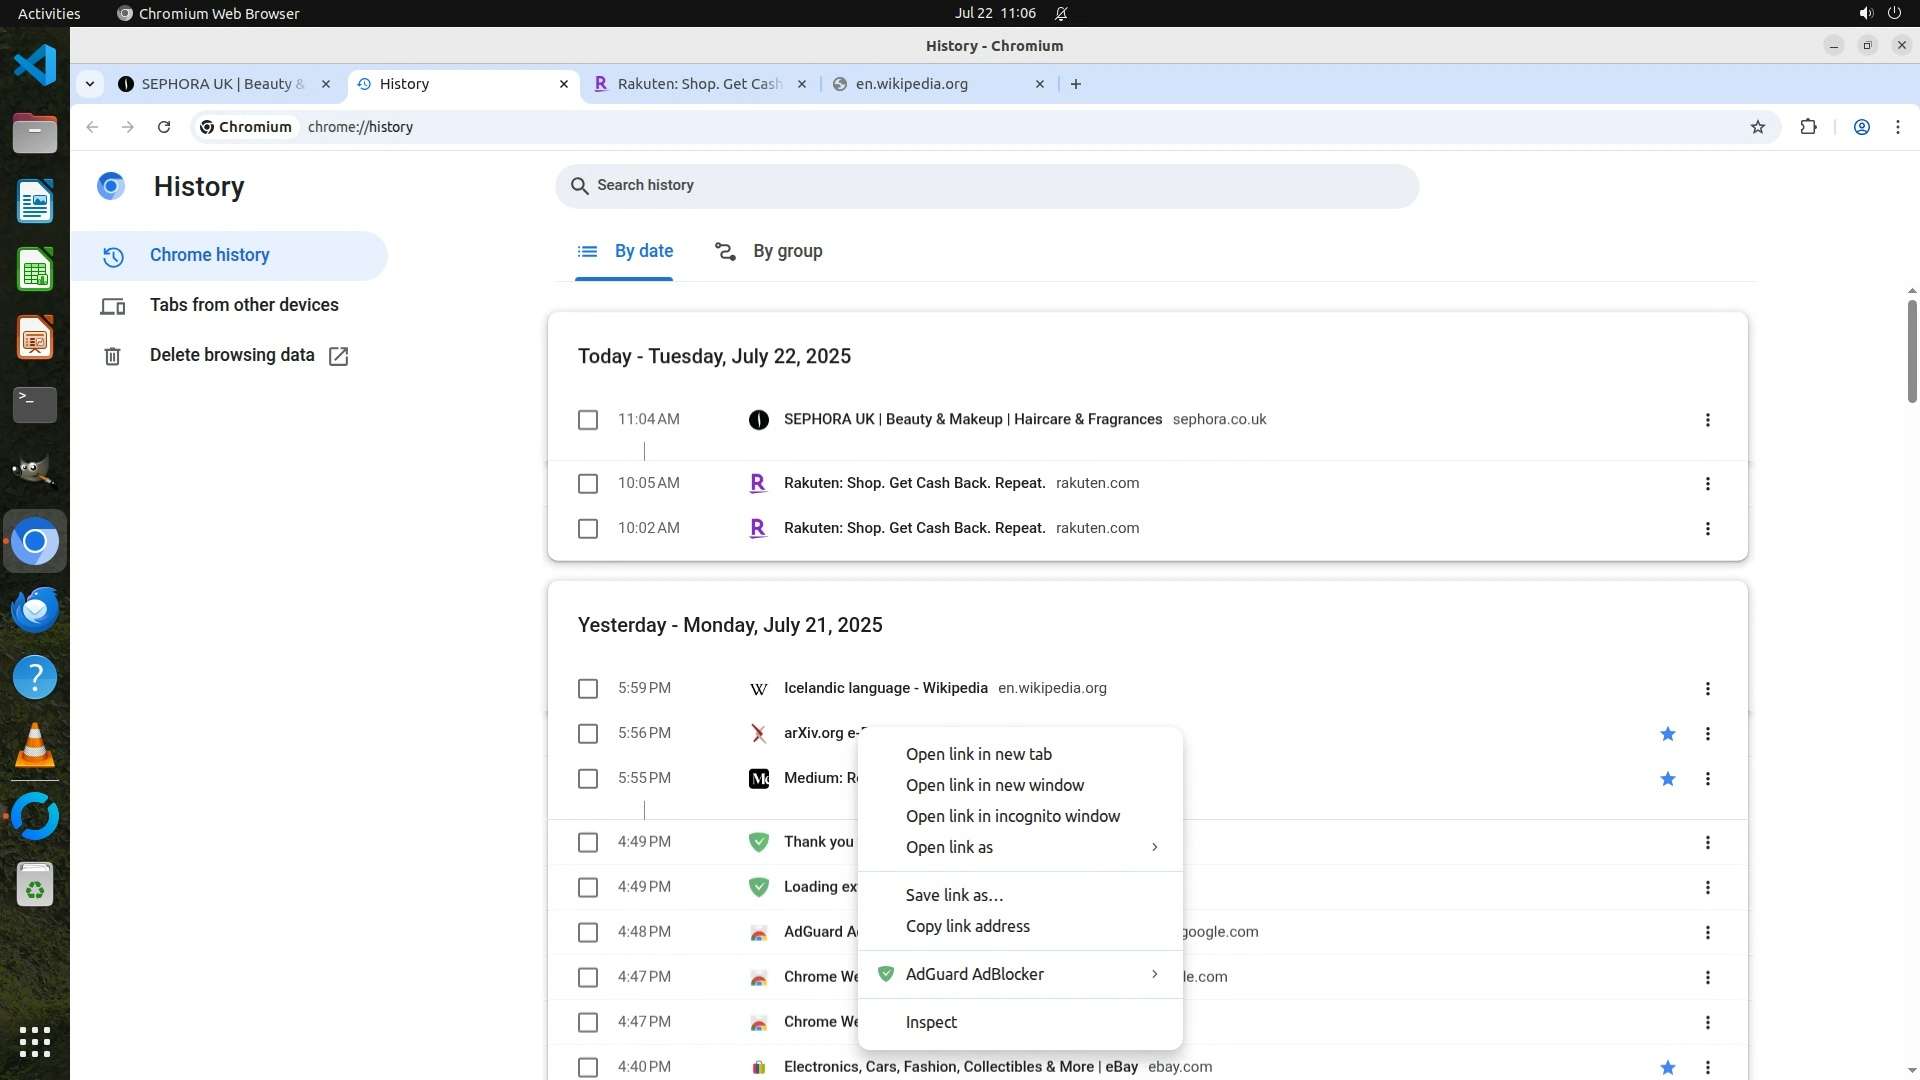Viewport: 1920px width, 1080px height.
Task: Open Tabs from other devices
Action: [x=243, y=305]
